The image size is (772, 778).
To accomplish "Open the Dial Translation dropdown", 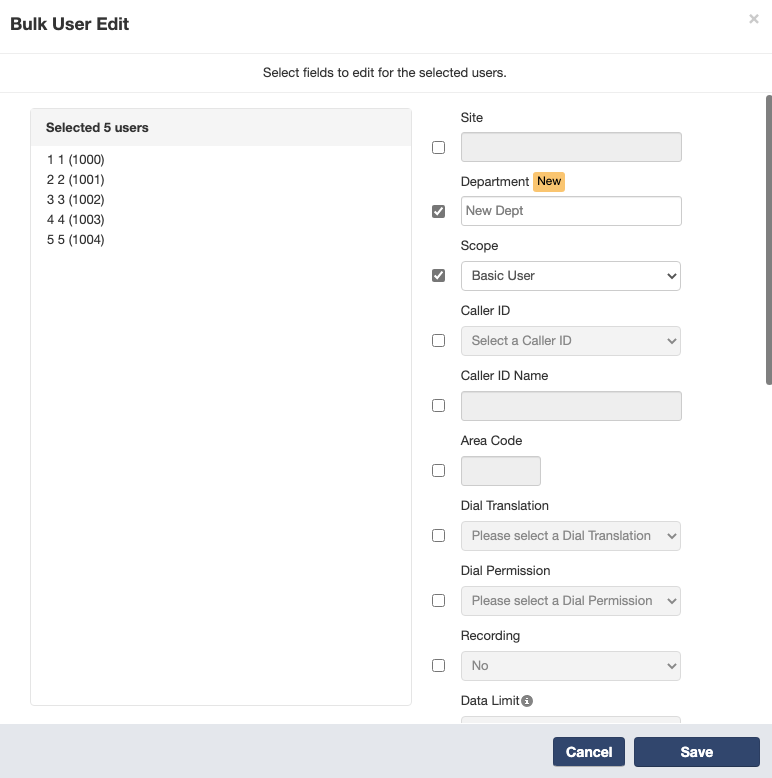I will click(x=571, y=536).
